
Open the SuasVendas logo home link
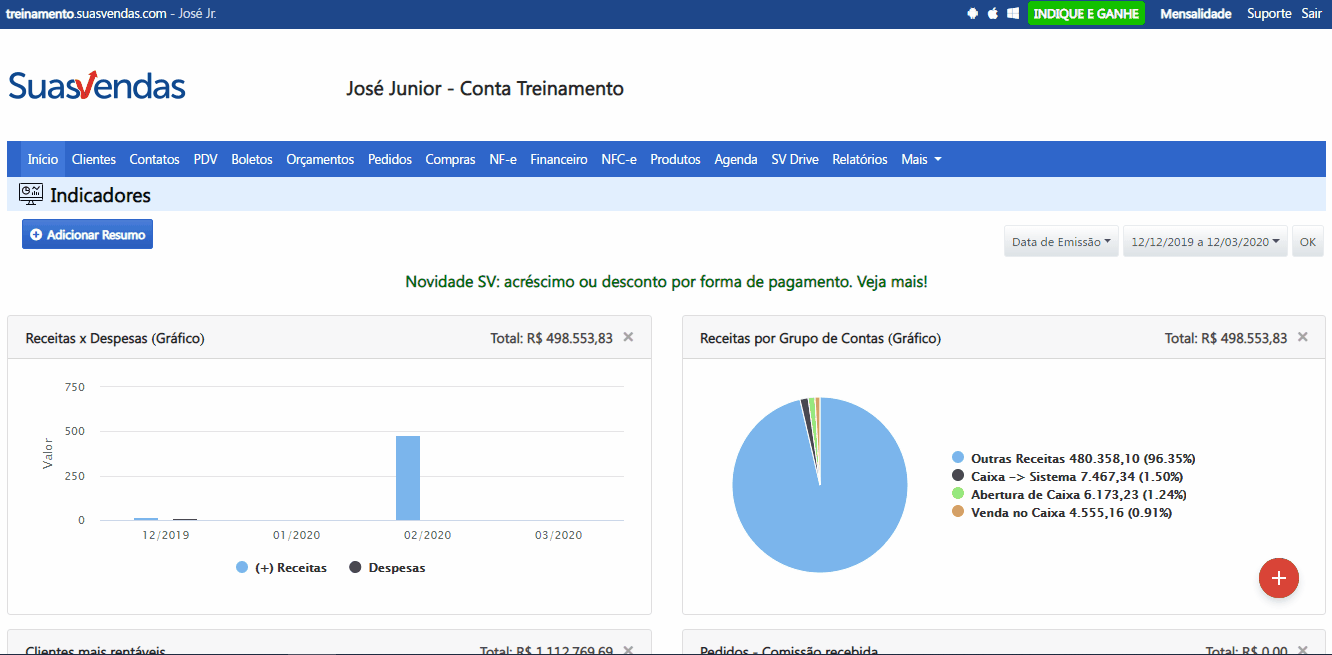point(97,87)
